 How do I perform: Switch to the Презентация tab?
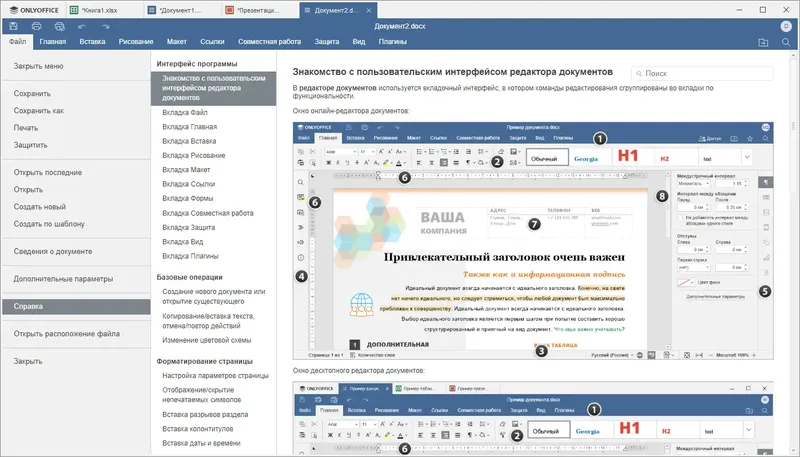260,10
